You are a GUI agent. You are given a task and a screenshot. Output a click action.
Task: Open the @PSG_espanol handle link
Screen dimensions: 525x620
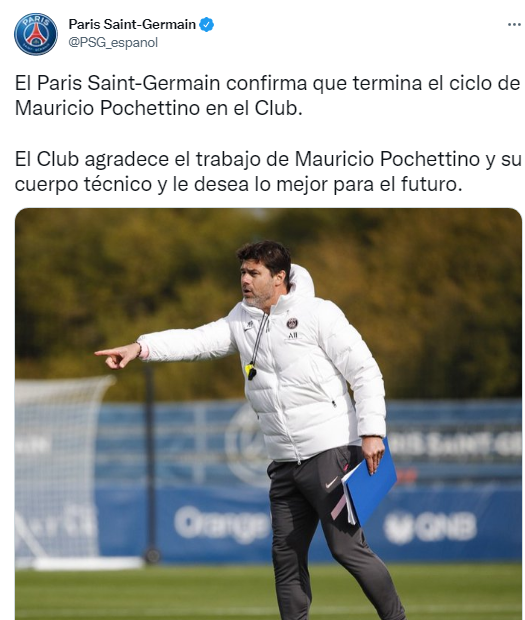pos(113,42)
